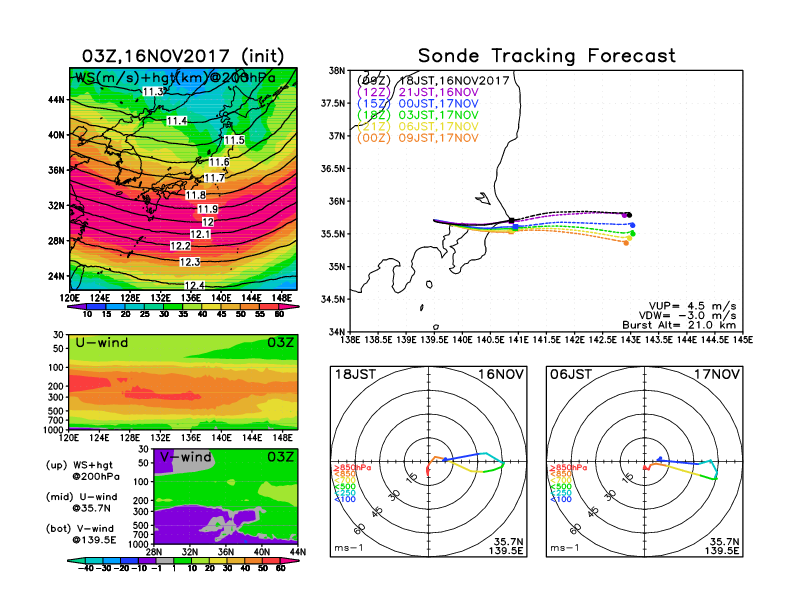Click "03Z" in the U-wind panel
The height and width of the screenshot is (612, 792).
280,343
